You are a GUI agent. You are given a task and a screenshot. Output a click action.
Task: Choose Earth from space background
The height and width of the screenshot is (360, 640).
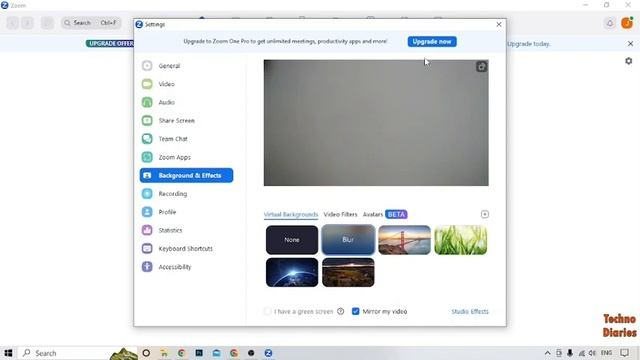tap(292, 272)
